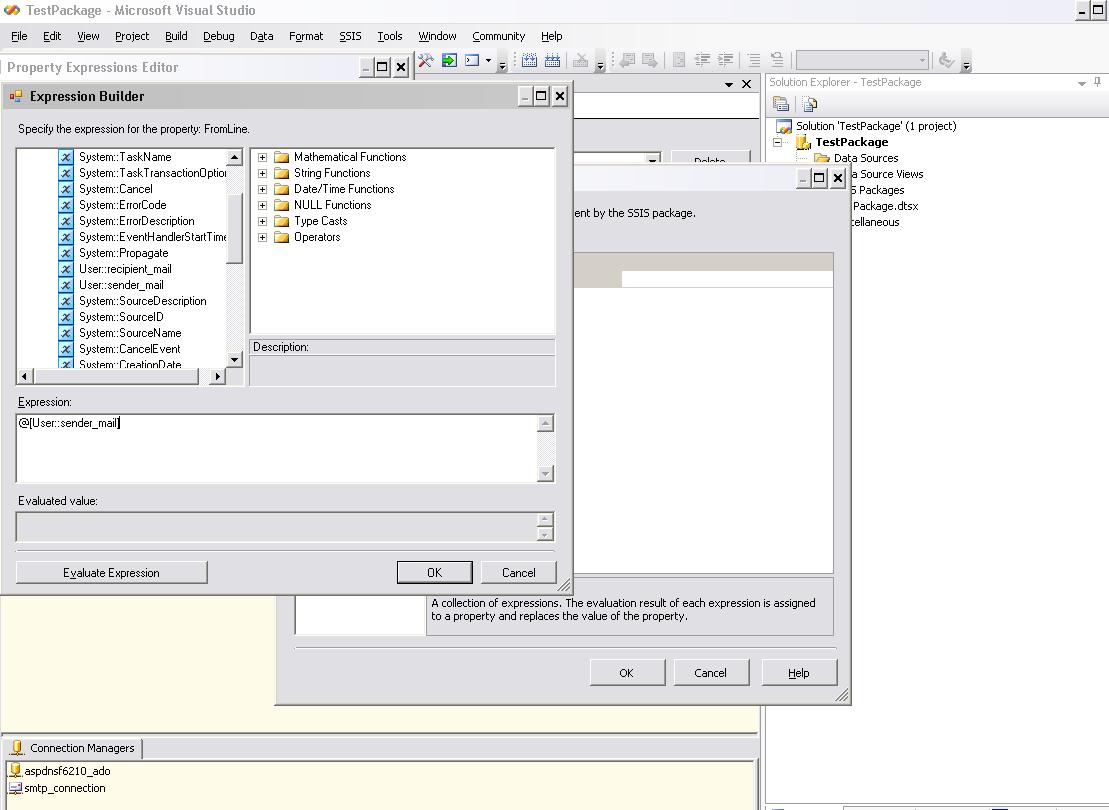The height and width of the screenshot is (810, 1109).
Task: Expand the Type Casts category
Action: (x=262, y=221)
